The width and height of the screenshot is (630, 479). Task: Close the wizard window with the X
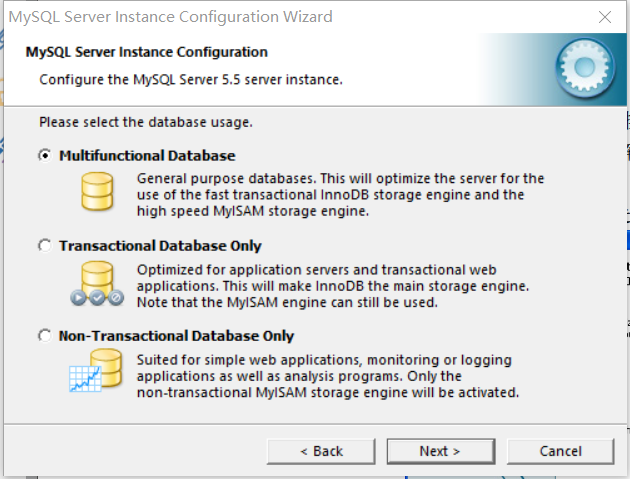point(605,17)
